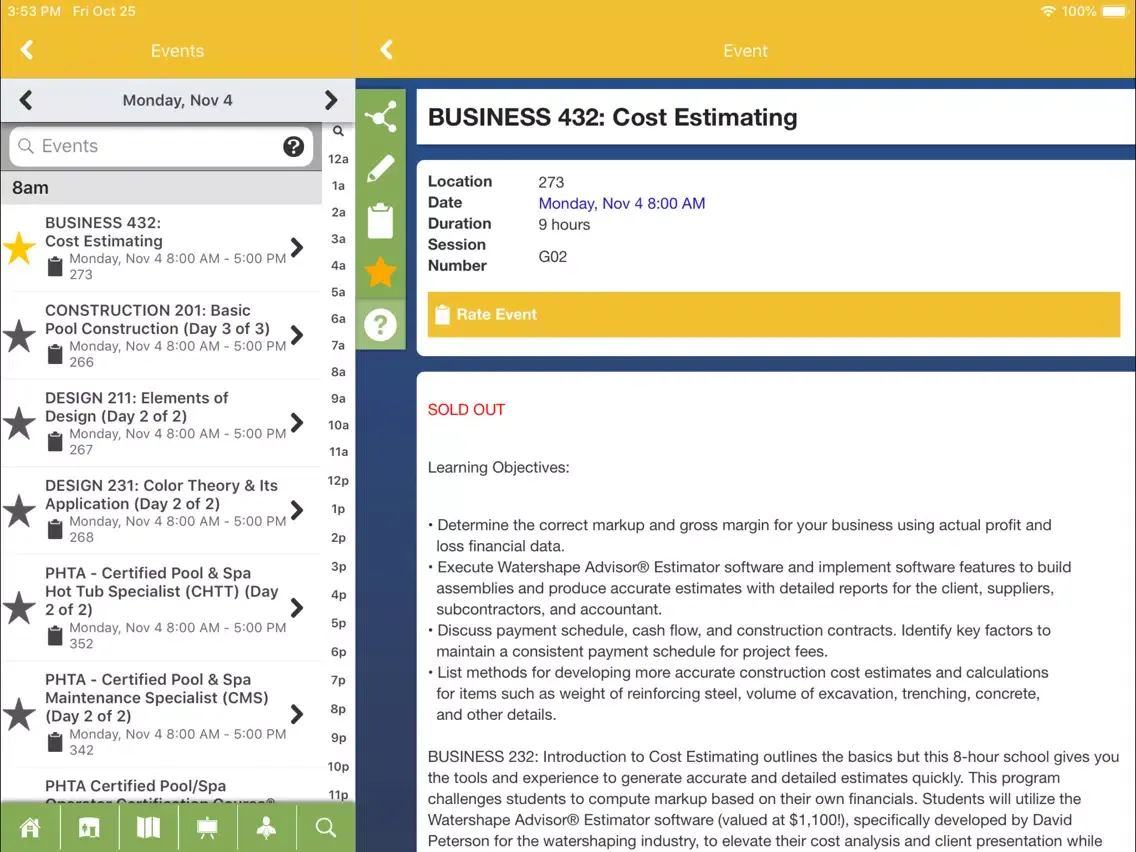1136x852 pixels.
Task: Jump to 3p in time index
Action: pyautogui.click(x=338, y=567)
